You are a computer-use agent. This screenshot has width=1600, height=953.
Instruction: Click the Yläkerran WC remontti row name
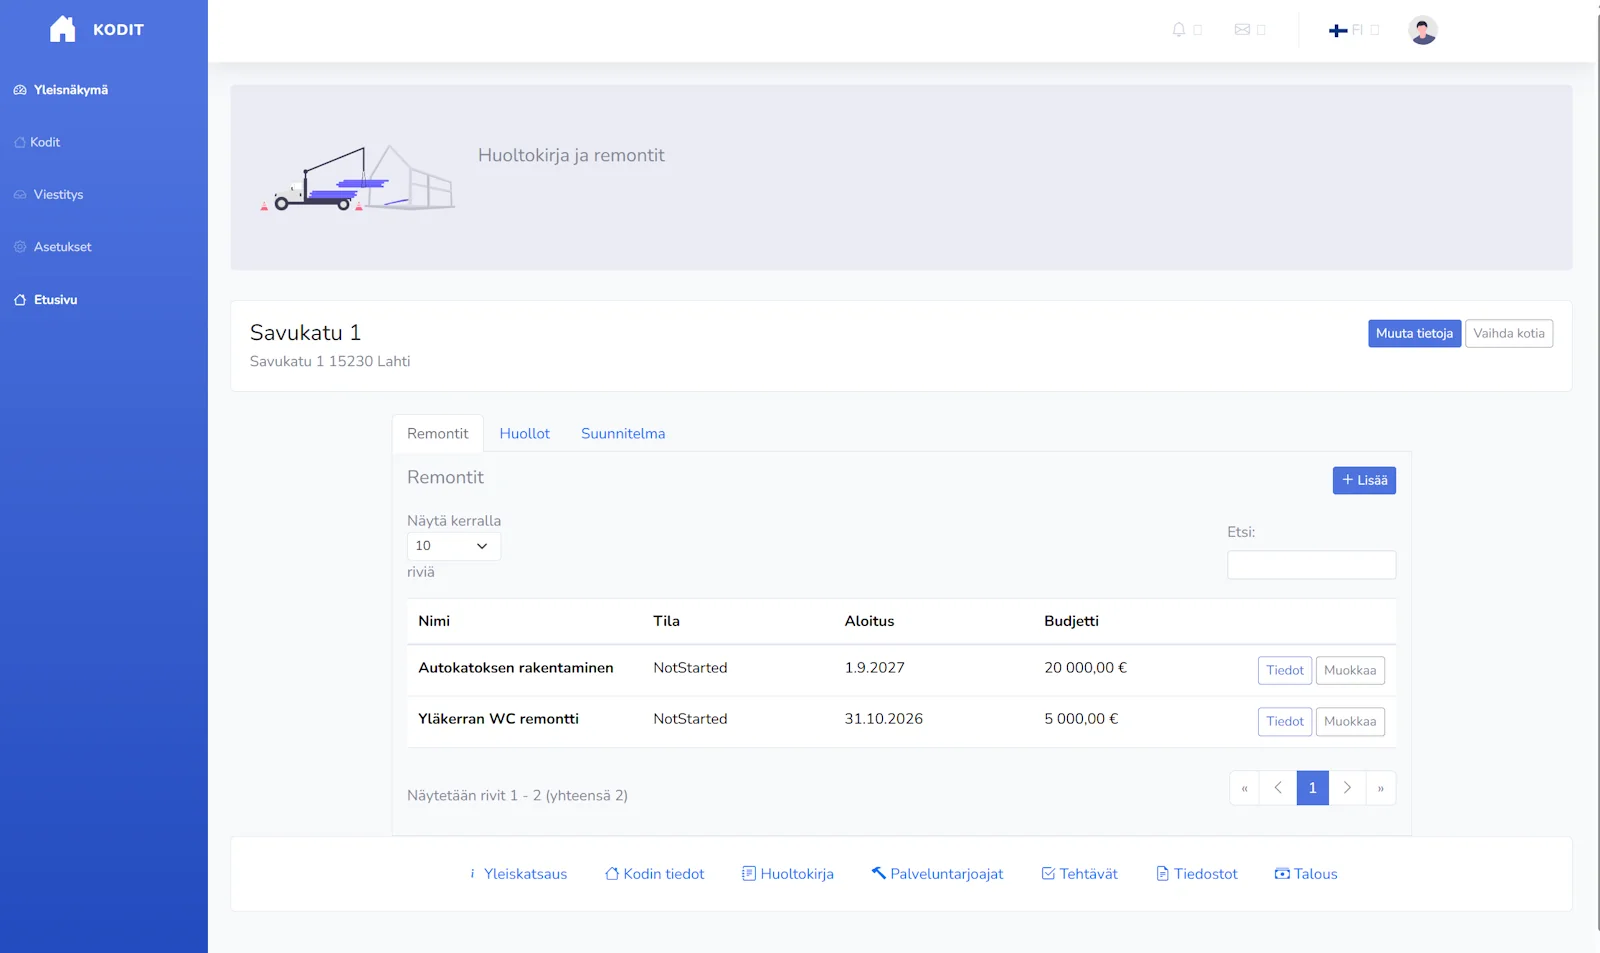[x=498, y=719]
